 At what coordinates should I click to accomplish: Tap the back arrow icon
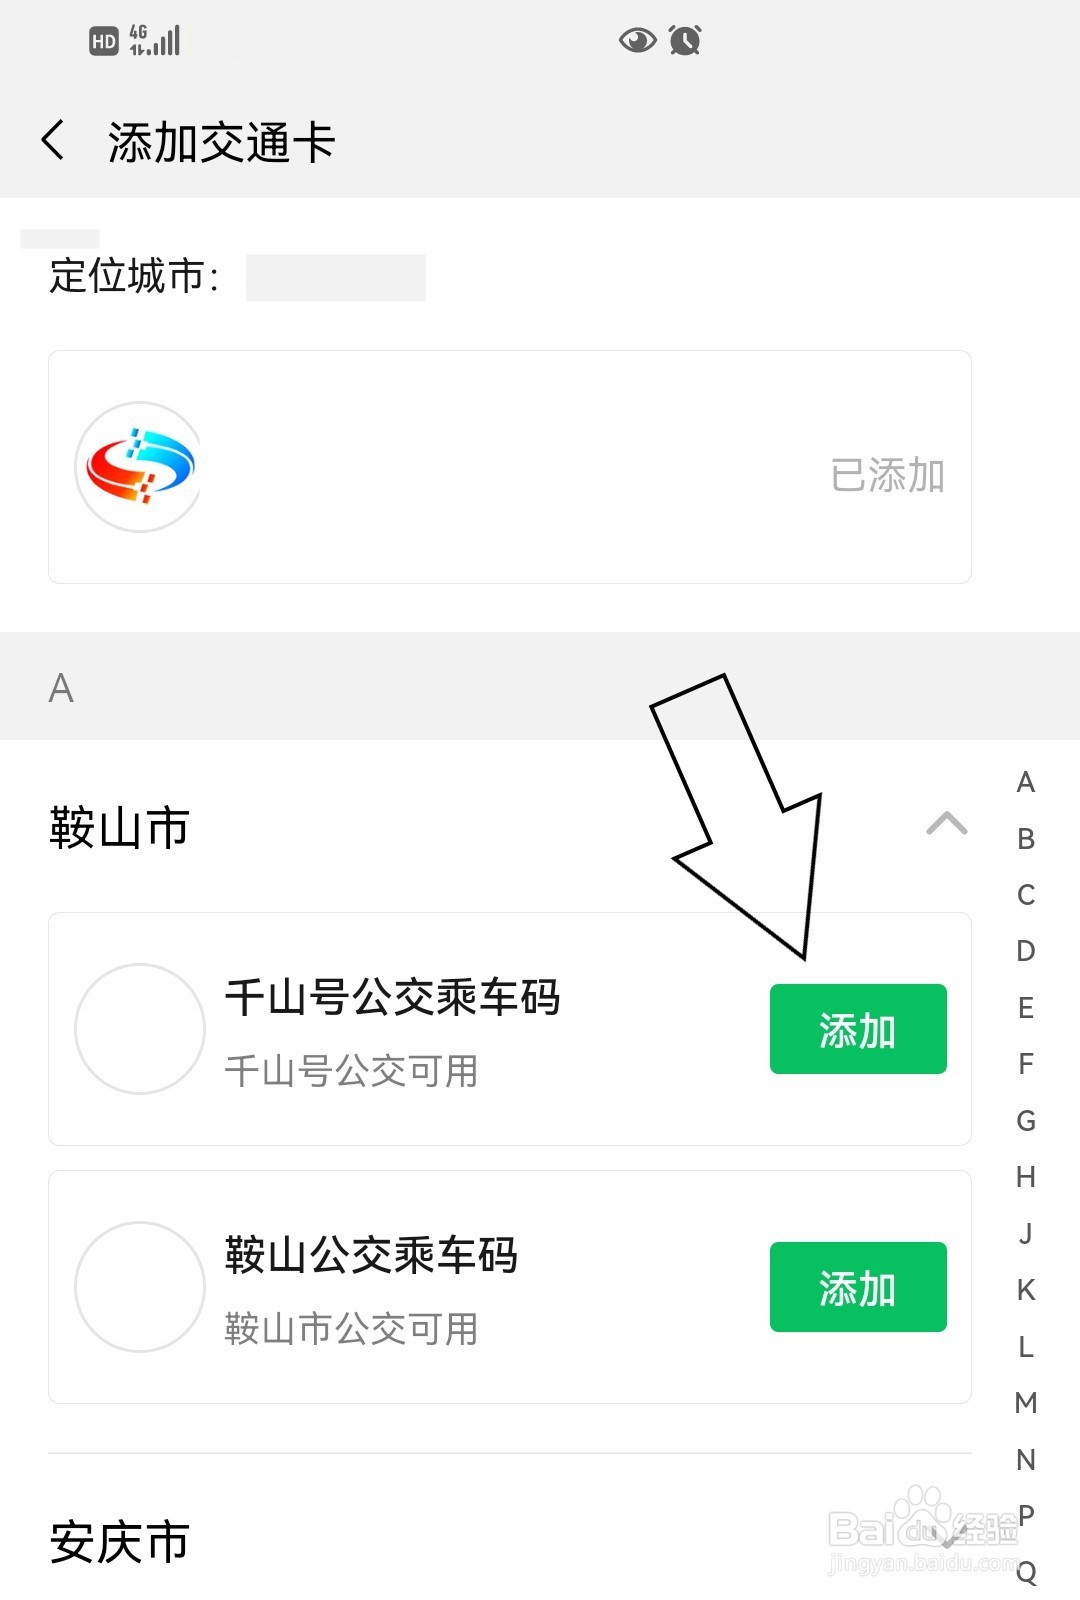coord(54,141)
